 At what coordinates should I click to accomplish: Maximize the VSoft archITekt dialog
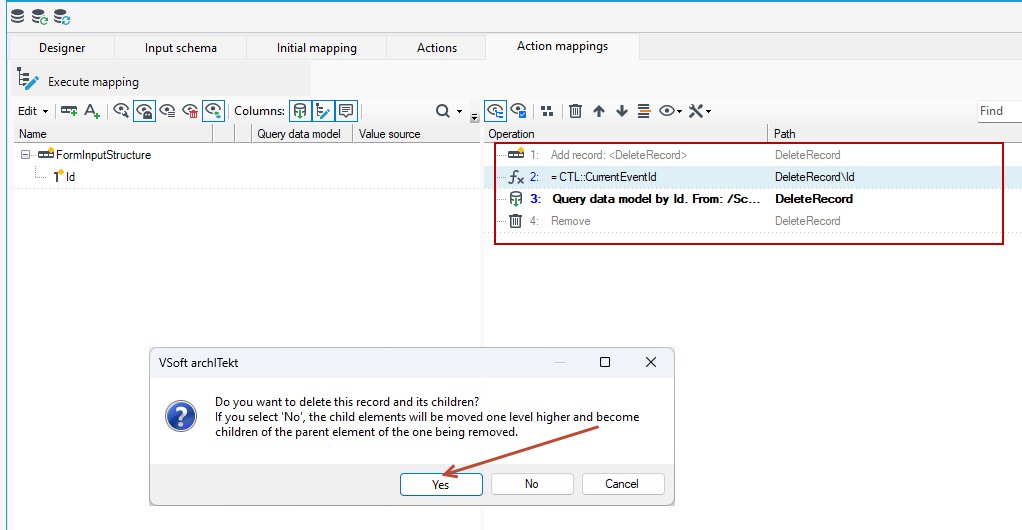click(605, 362)
